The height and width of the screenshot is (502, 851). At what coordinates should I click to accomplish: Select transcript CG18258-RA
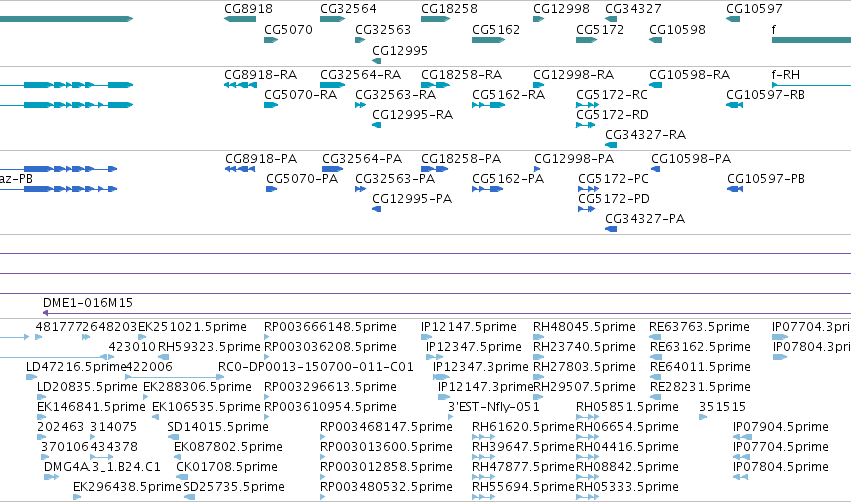[x=461, y=74]
